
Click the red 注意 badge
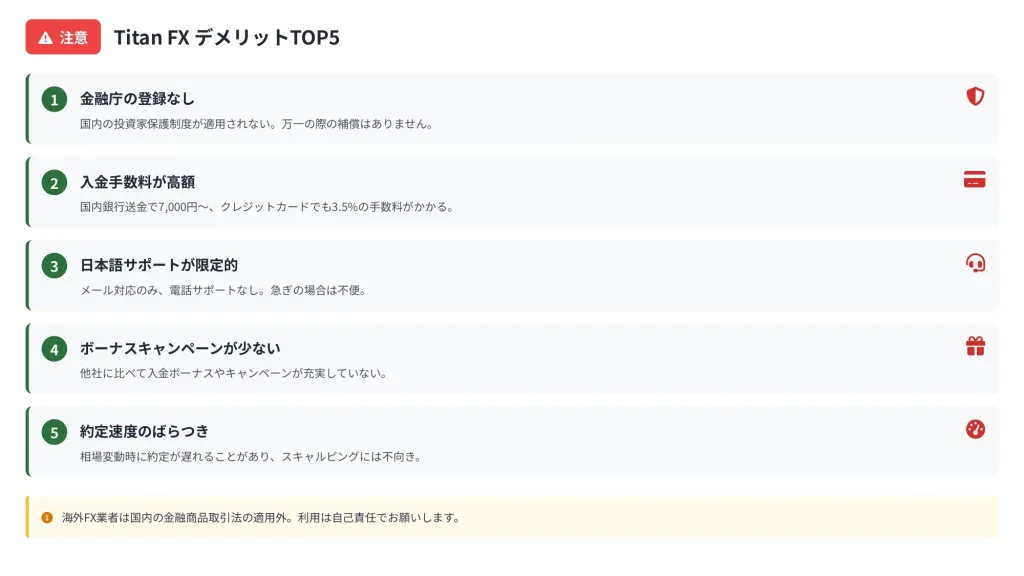pos(63,38)
